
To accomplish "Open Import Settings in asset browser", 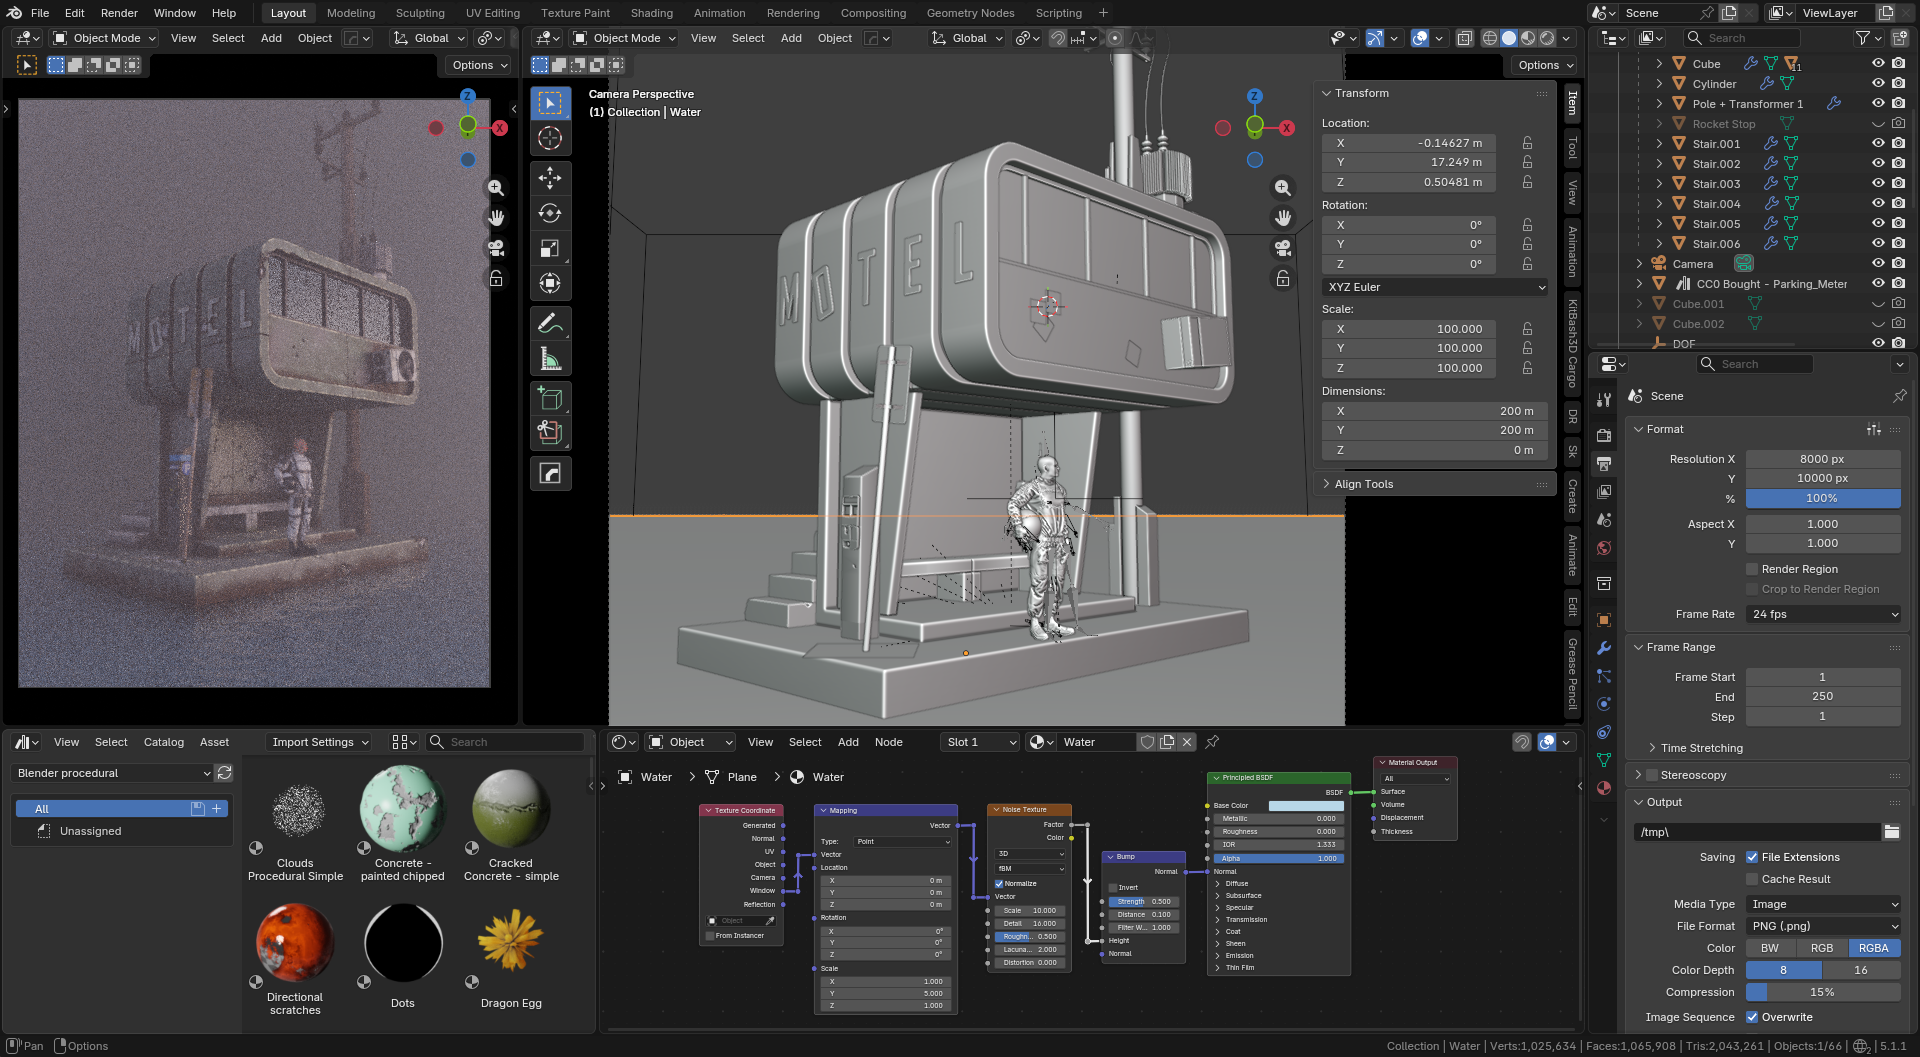I will pyautogui.click(x=320, y=742).
